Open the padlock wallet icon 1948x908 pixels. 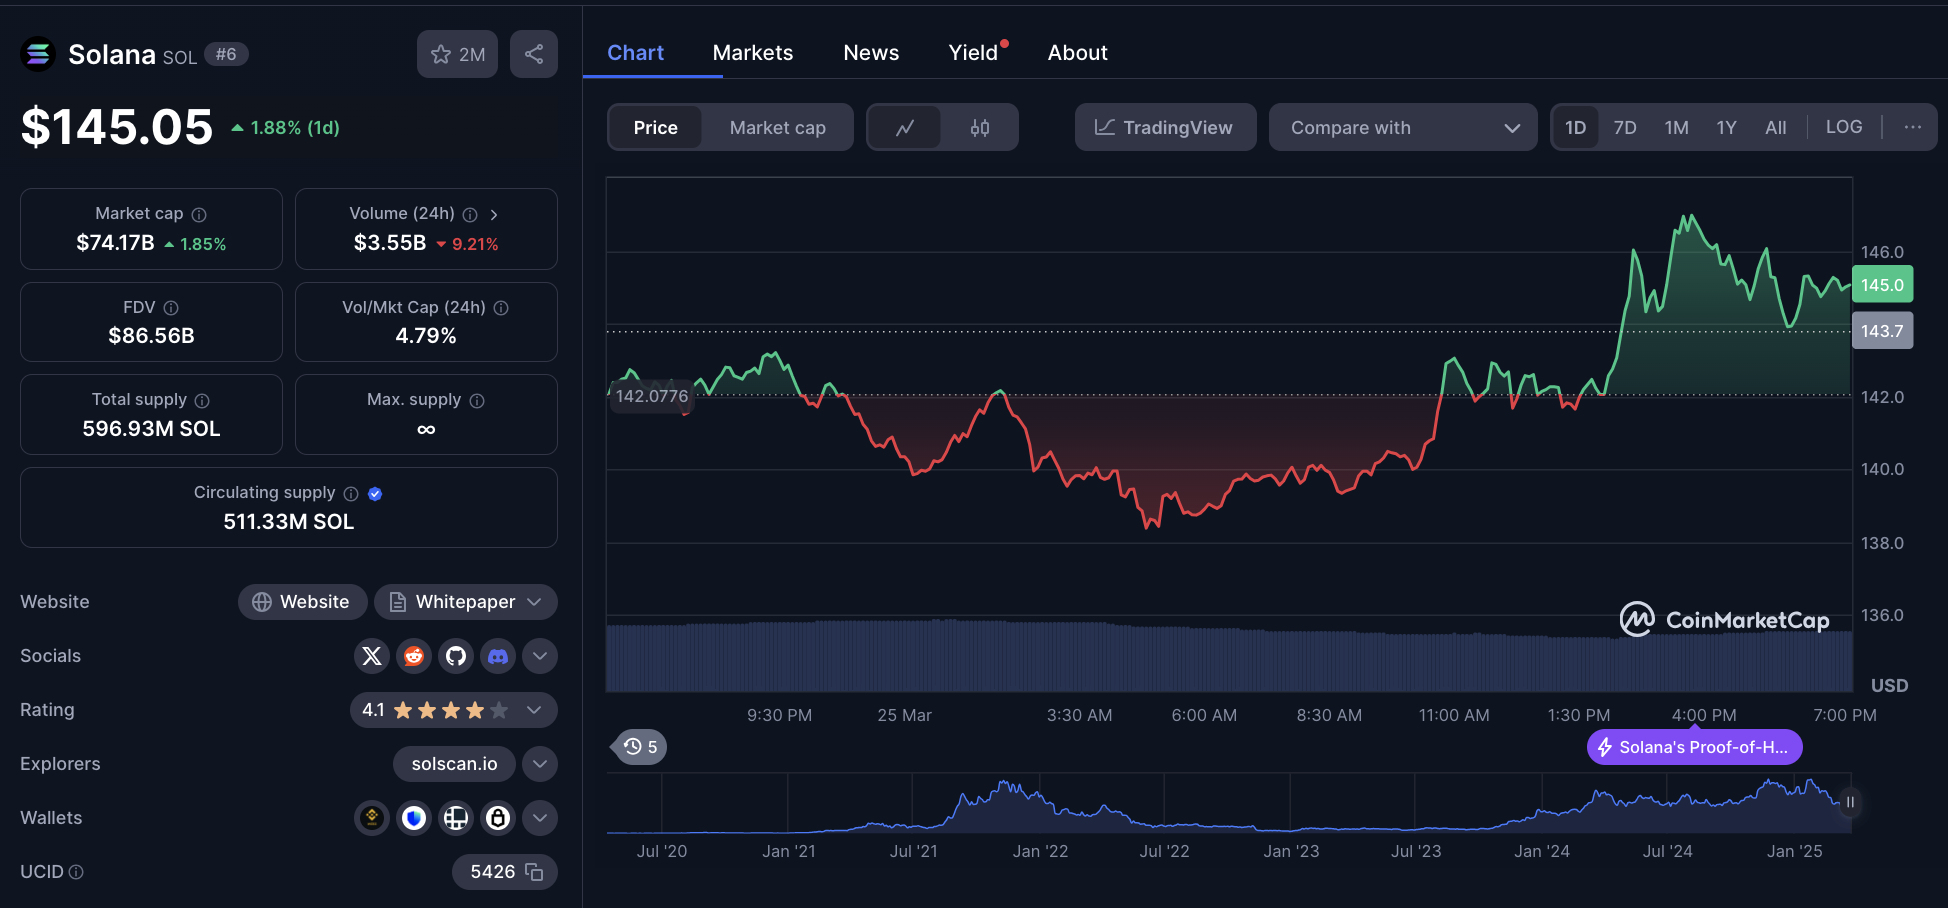(x=498, y=818)
